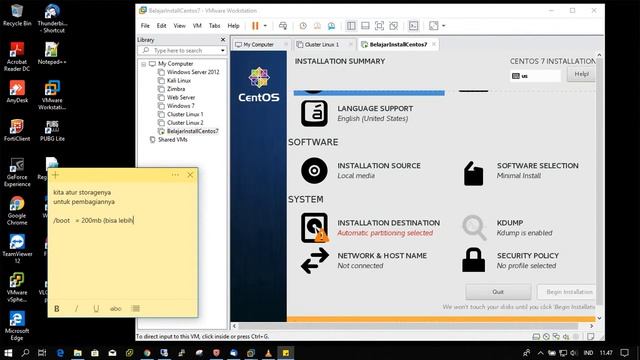
Task: Open Installation Source settings
Action: [x=361, y=170]
